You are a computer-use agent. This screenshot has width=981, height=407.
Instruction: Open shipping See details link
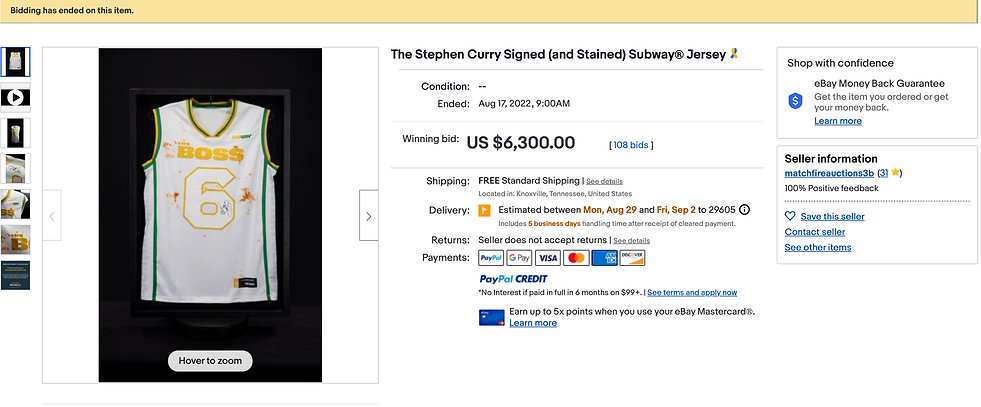click(604, 181)
